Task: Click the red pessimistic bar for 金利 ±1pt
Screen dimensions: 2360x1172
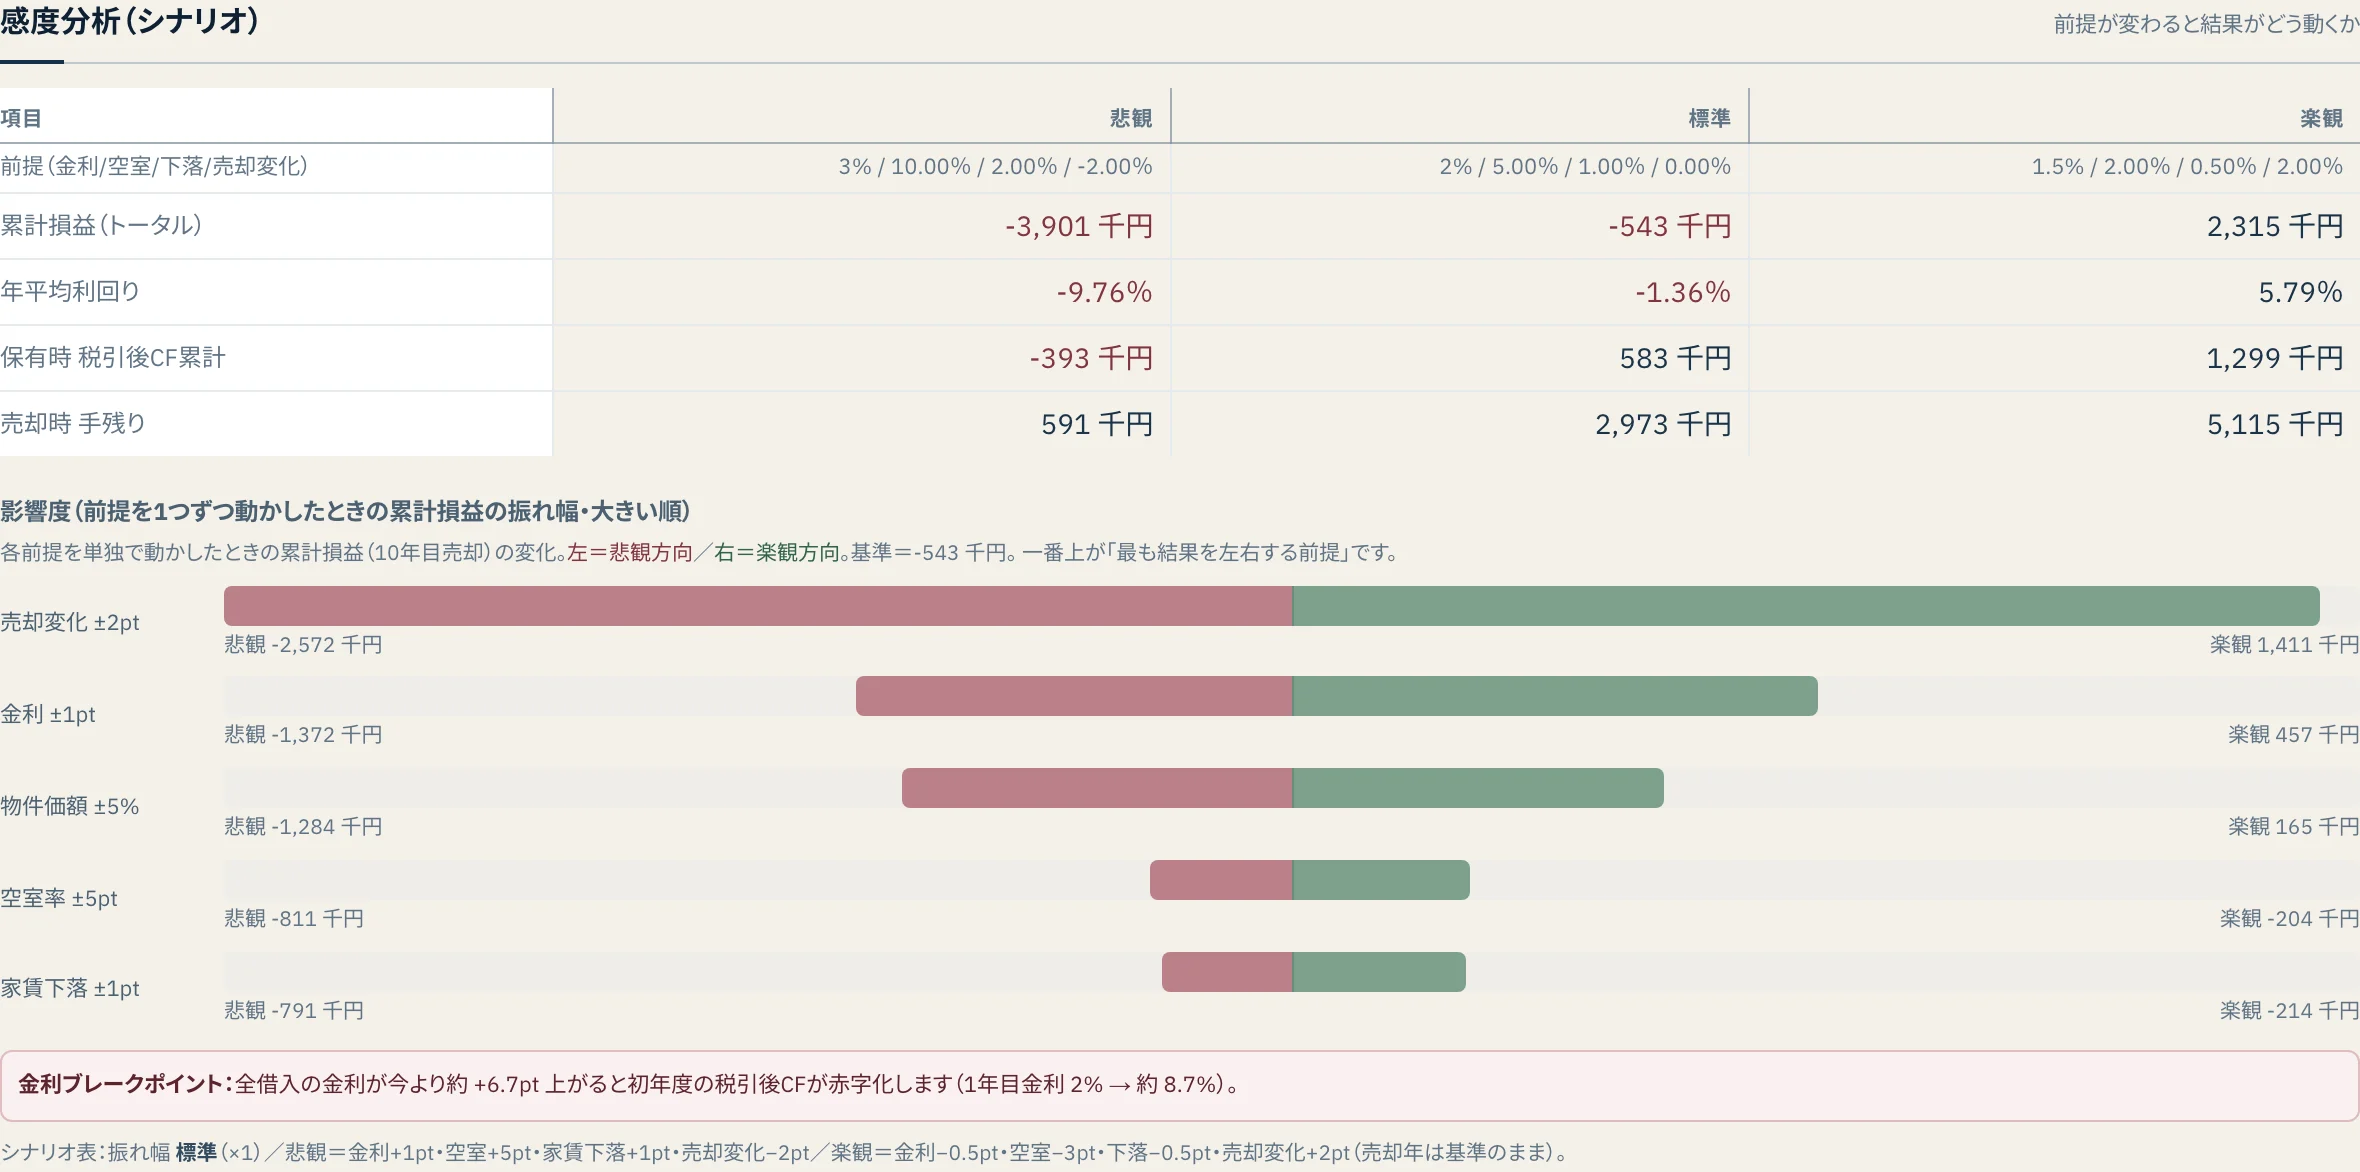Action: click(x=1074, y=696)
